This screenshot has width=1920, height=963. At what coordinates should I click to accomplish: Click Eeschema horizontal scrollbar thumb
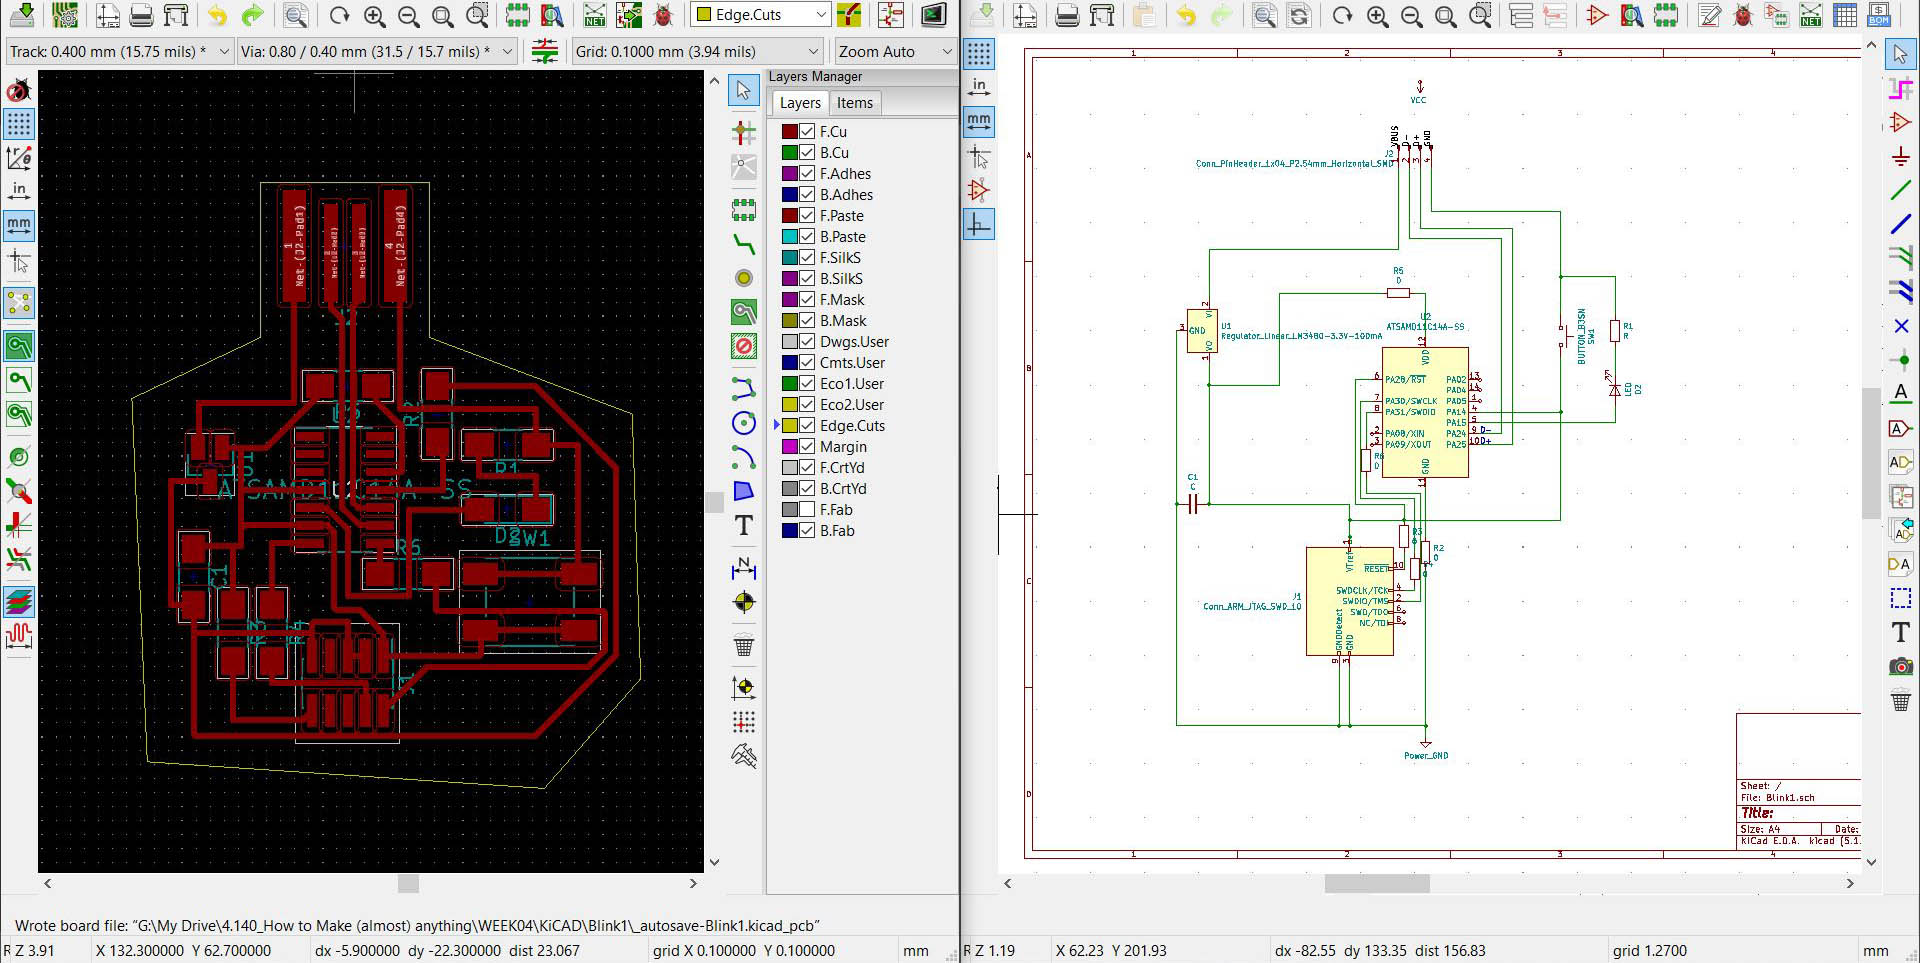[x=1377, y=884]
